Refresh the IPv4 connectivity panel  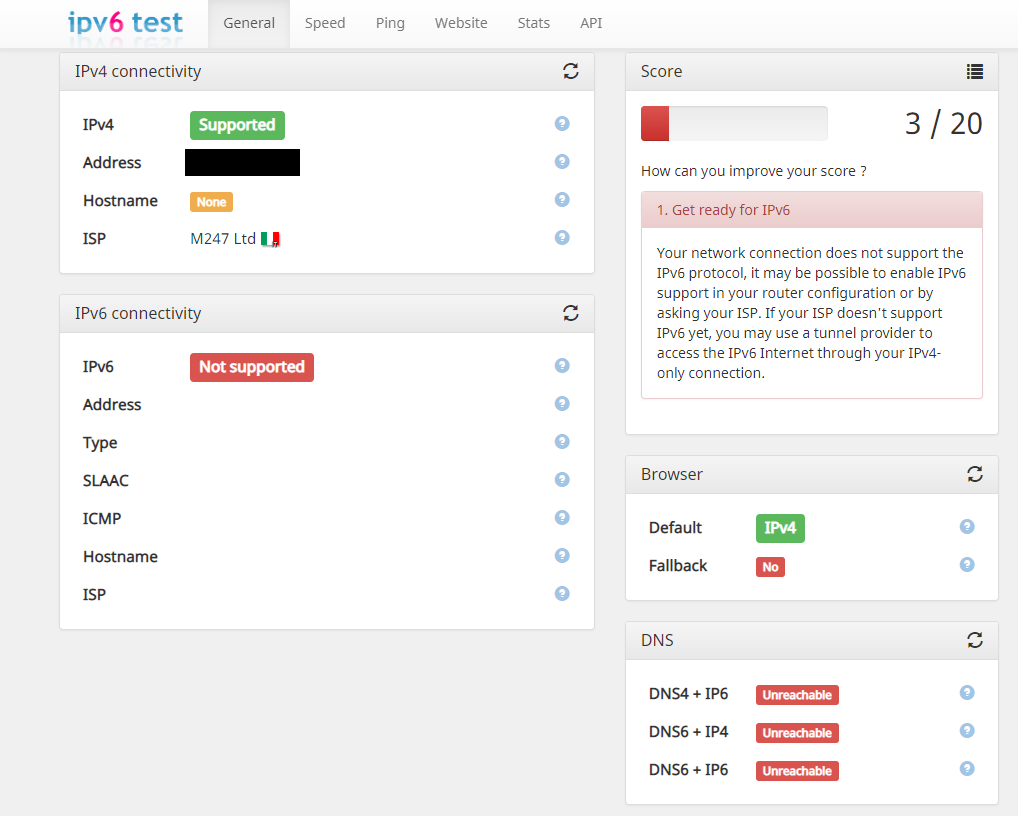(571, 71)
